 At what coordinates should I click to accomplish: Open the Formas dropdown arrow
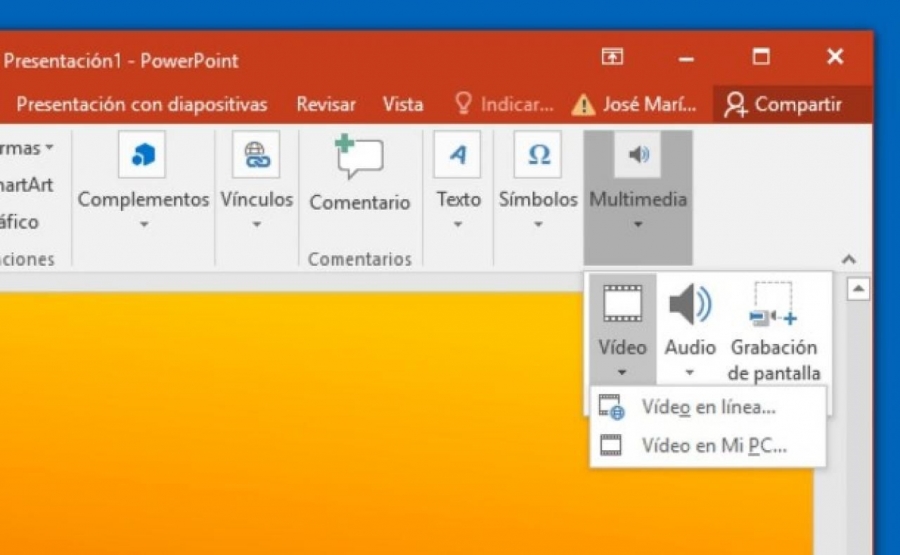pyautogui.click(x=50, y=148)
